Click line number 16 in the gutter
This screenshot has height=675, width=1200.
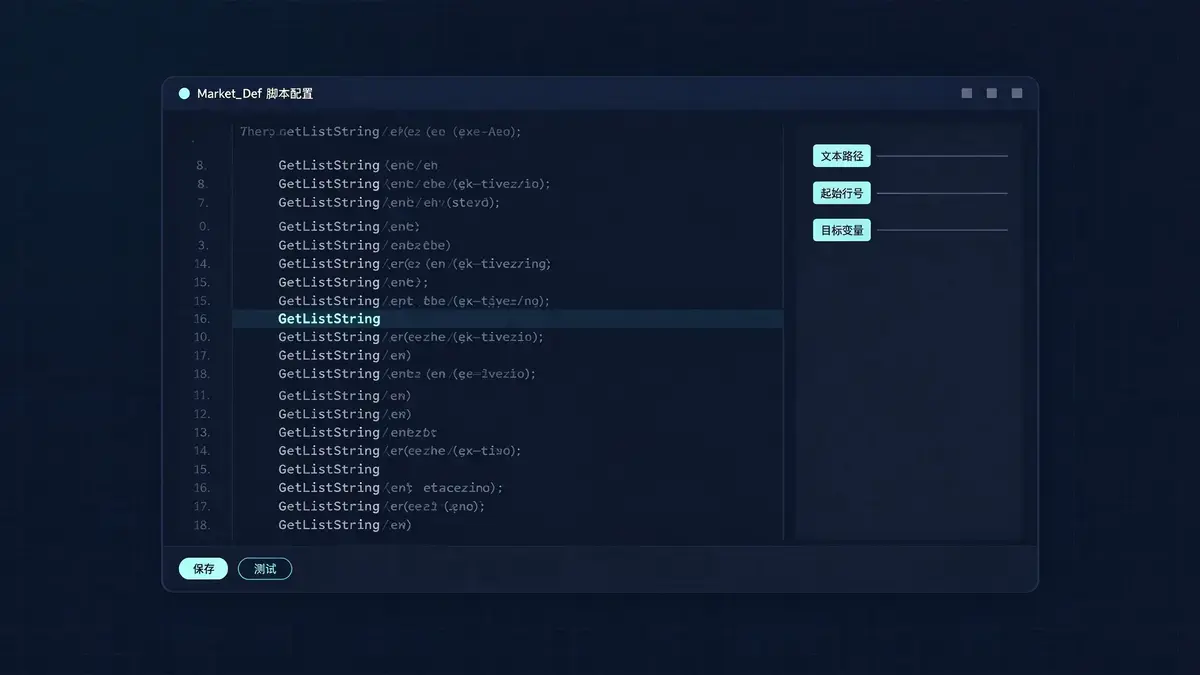(x=202, y=319)
